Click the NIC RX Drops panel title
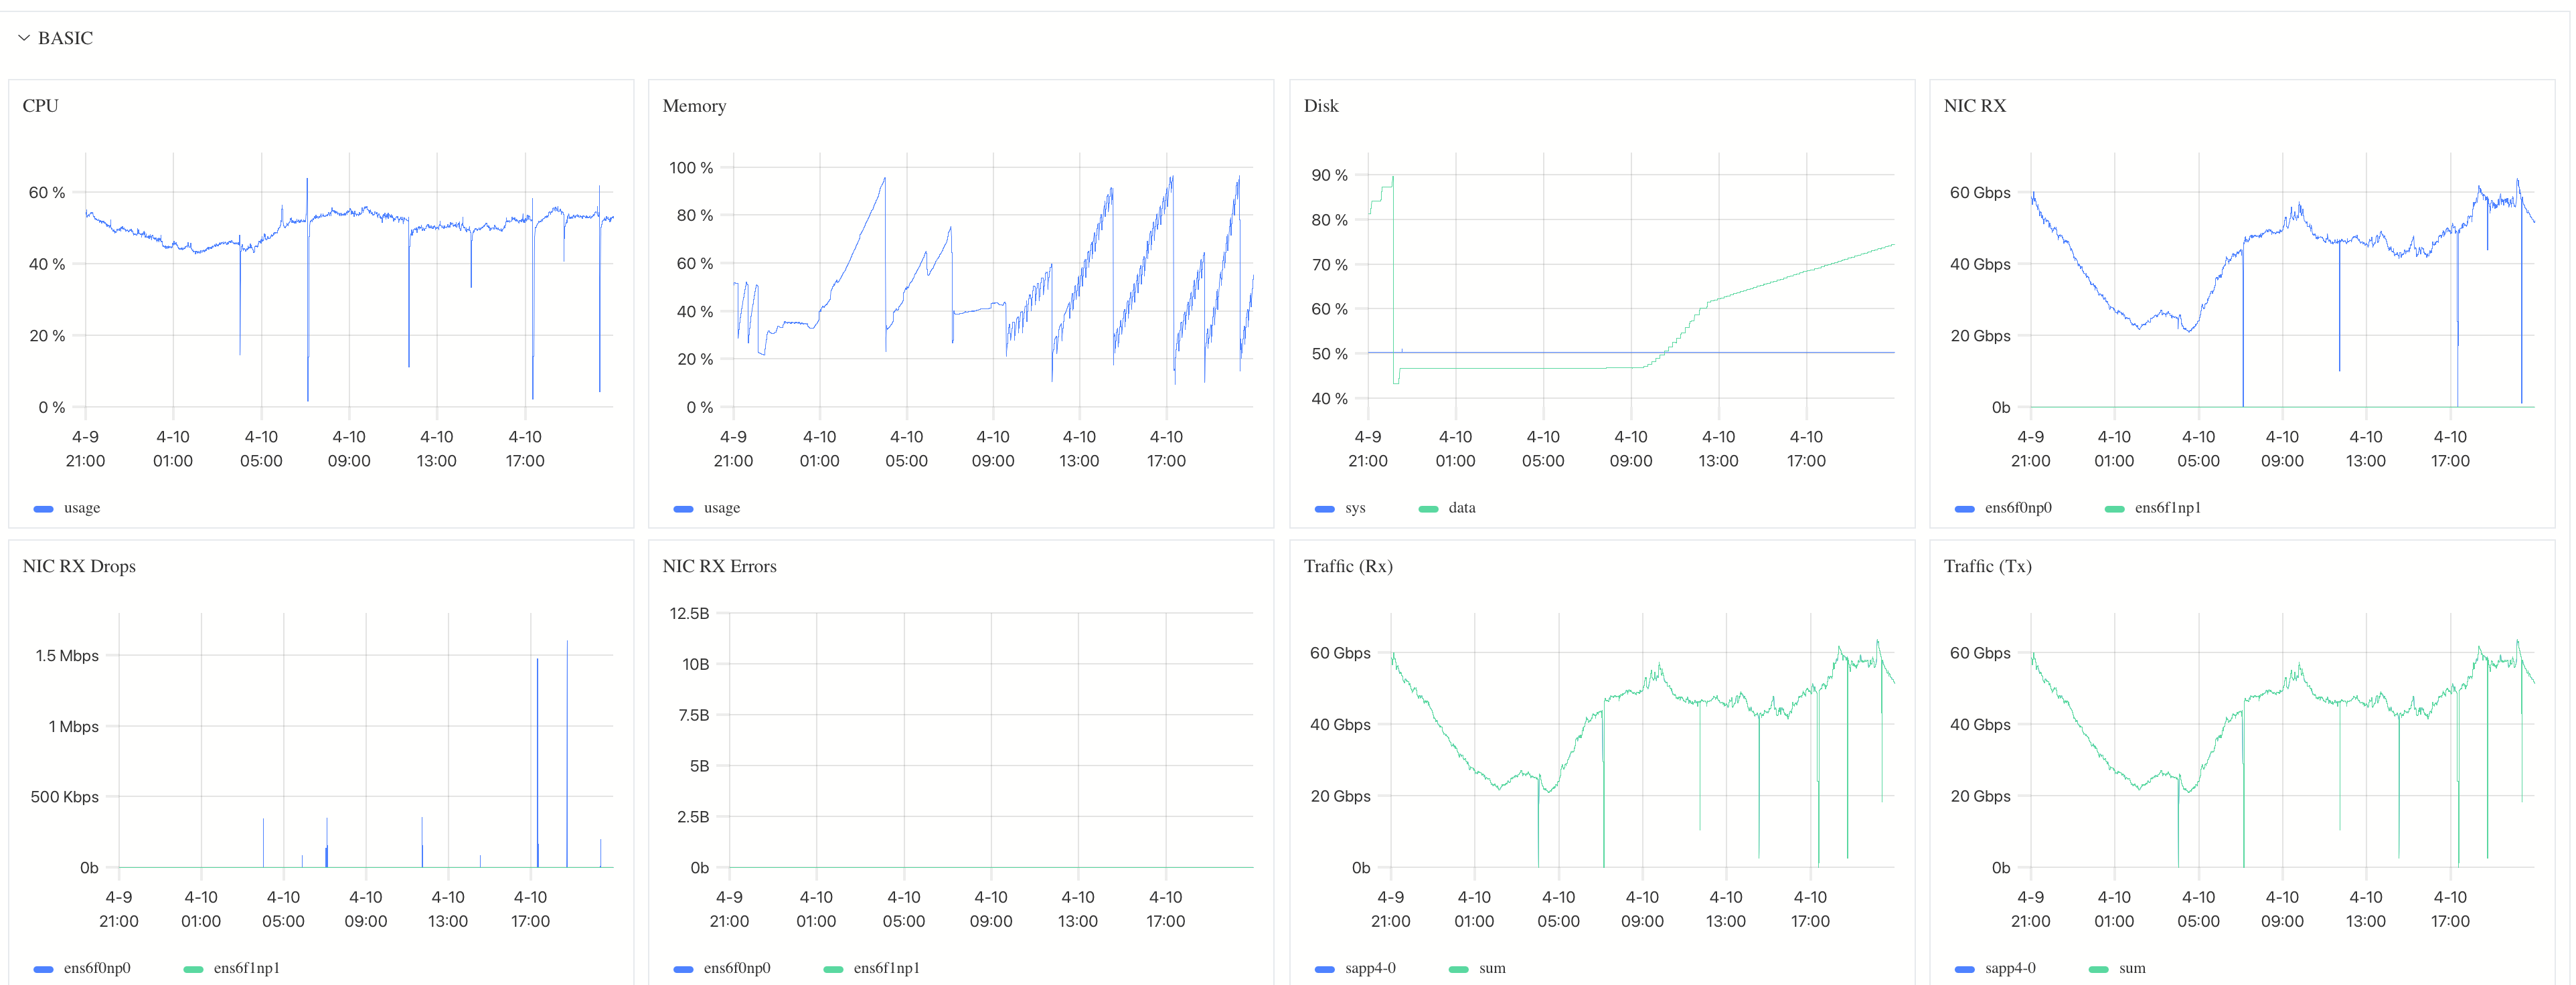The image size is (2576, 985). [x=79, y=566]
